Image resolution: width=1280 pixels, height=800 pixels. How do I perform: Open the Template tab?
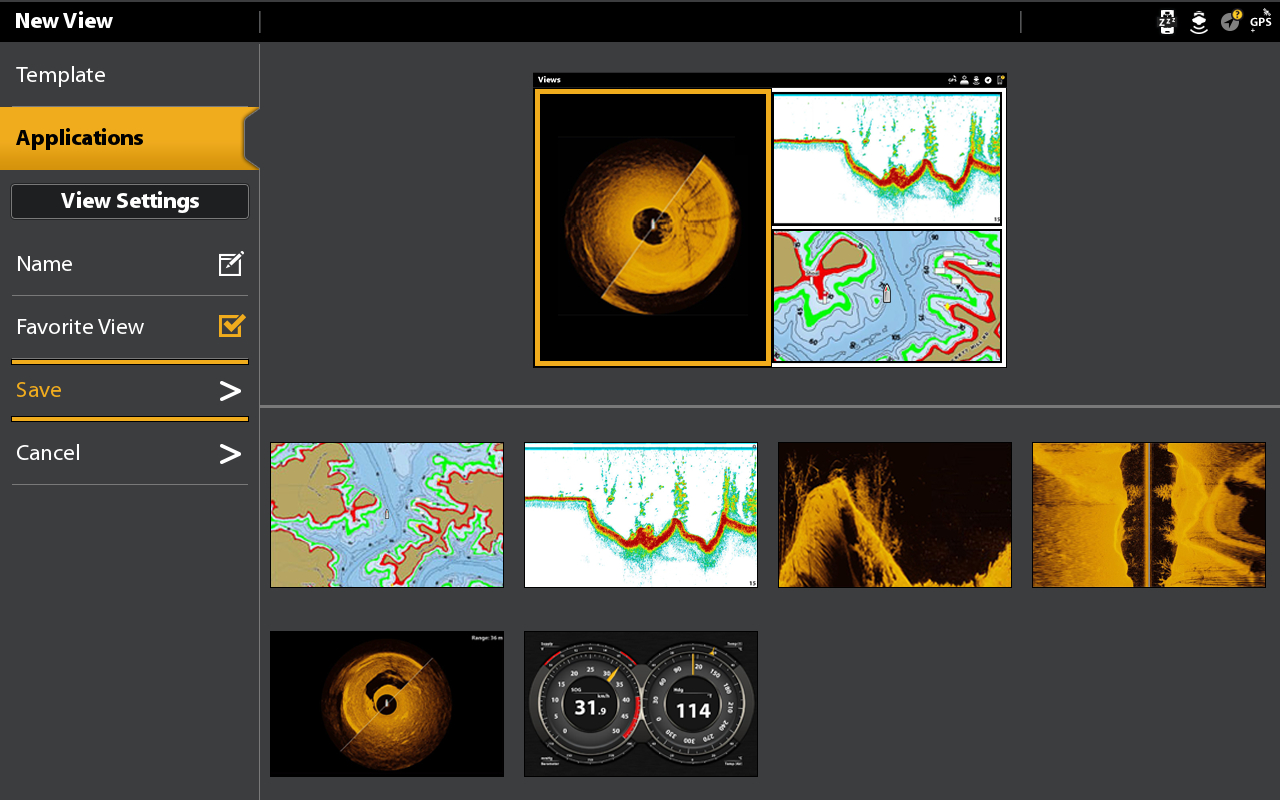coord(129,75)
